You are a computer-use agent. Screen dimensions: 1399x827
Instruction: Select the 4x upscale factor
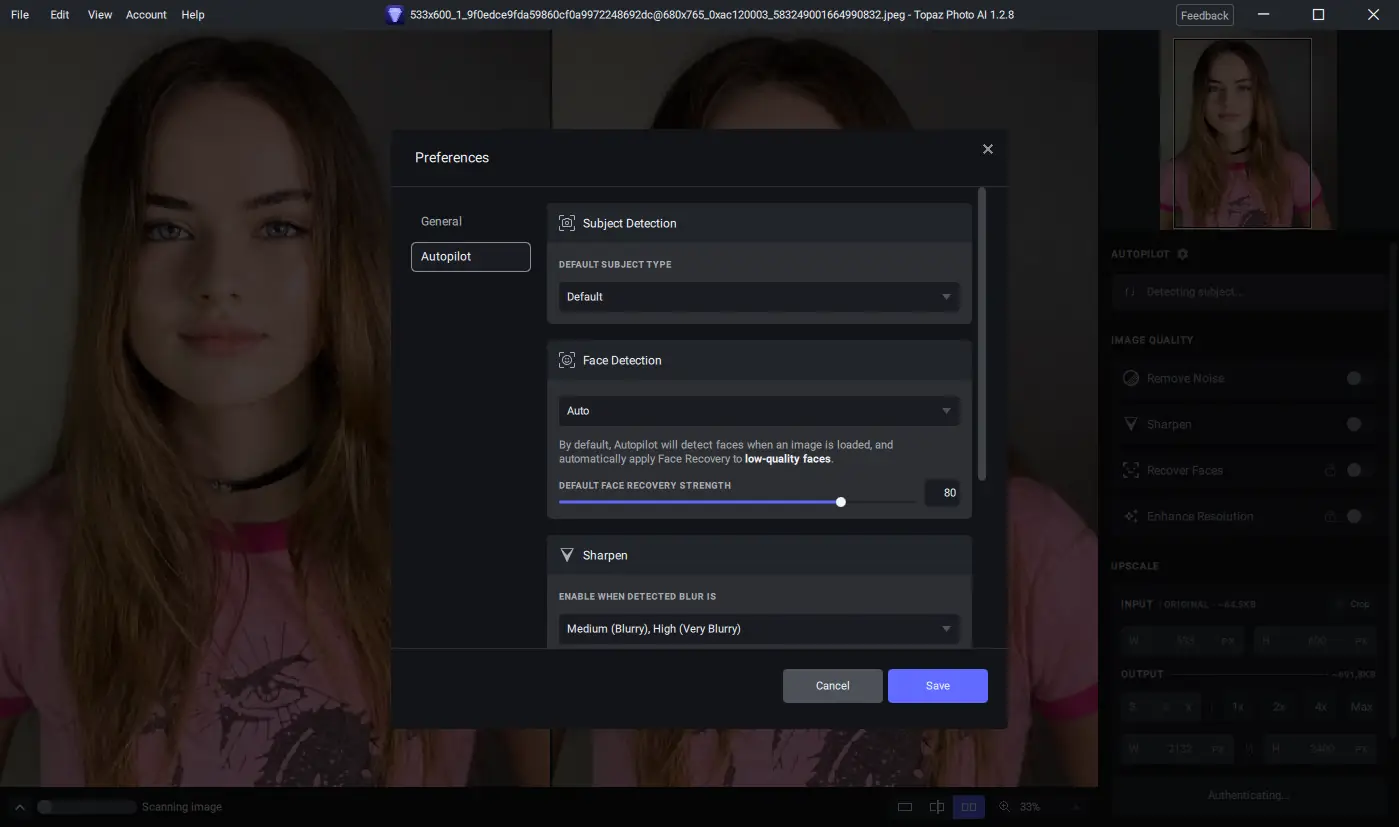coord(1321,706)
